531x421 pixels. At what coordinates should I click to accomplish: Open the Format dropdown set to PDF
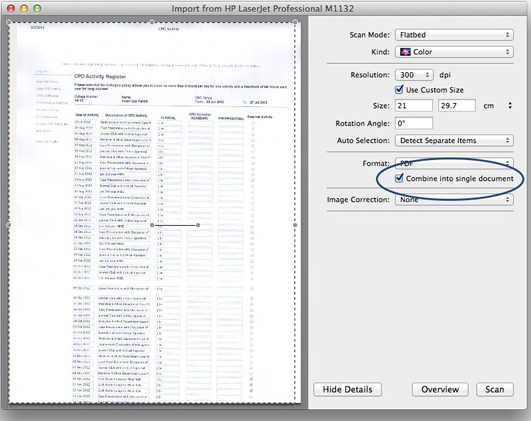click(454, 163)
